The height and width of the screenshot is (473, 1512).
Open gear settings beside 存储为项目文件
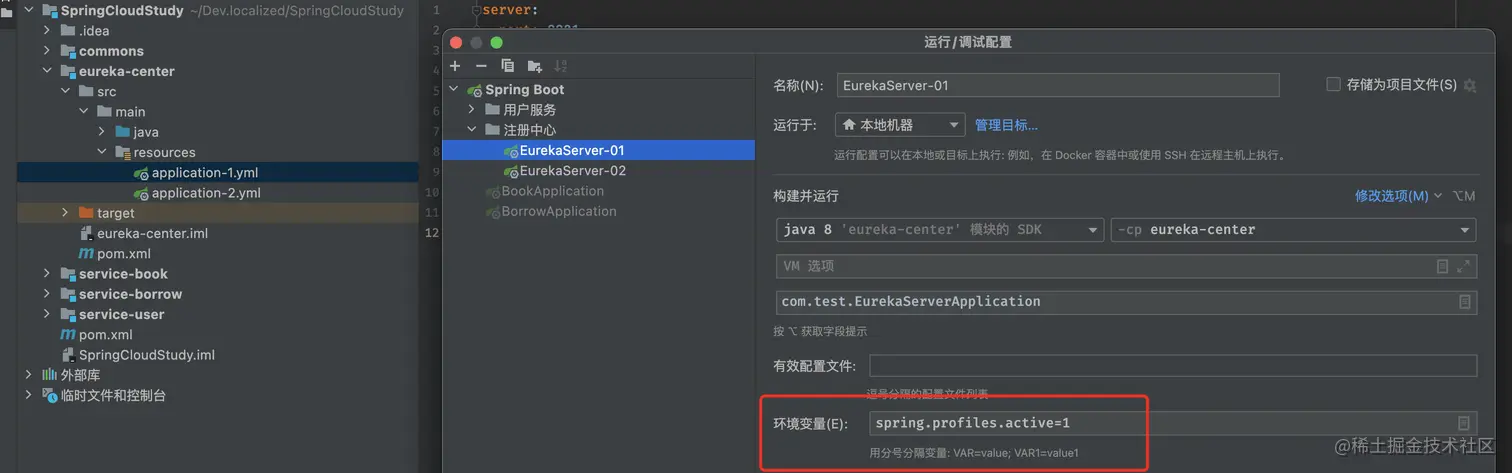pos(1469,85)
